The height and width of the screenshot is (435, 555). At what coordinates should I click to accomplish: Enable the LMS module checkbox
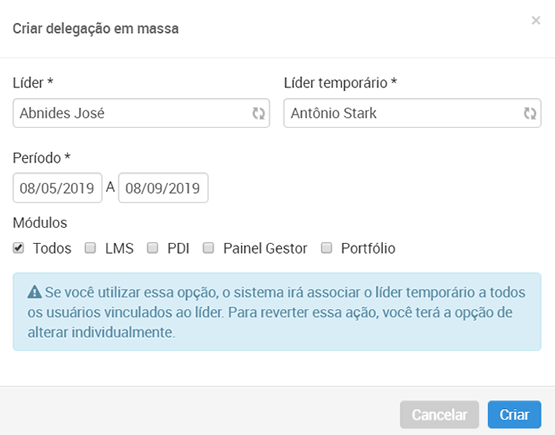coord(90,248)
